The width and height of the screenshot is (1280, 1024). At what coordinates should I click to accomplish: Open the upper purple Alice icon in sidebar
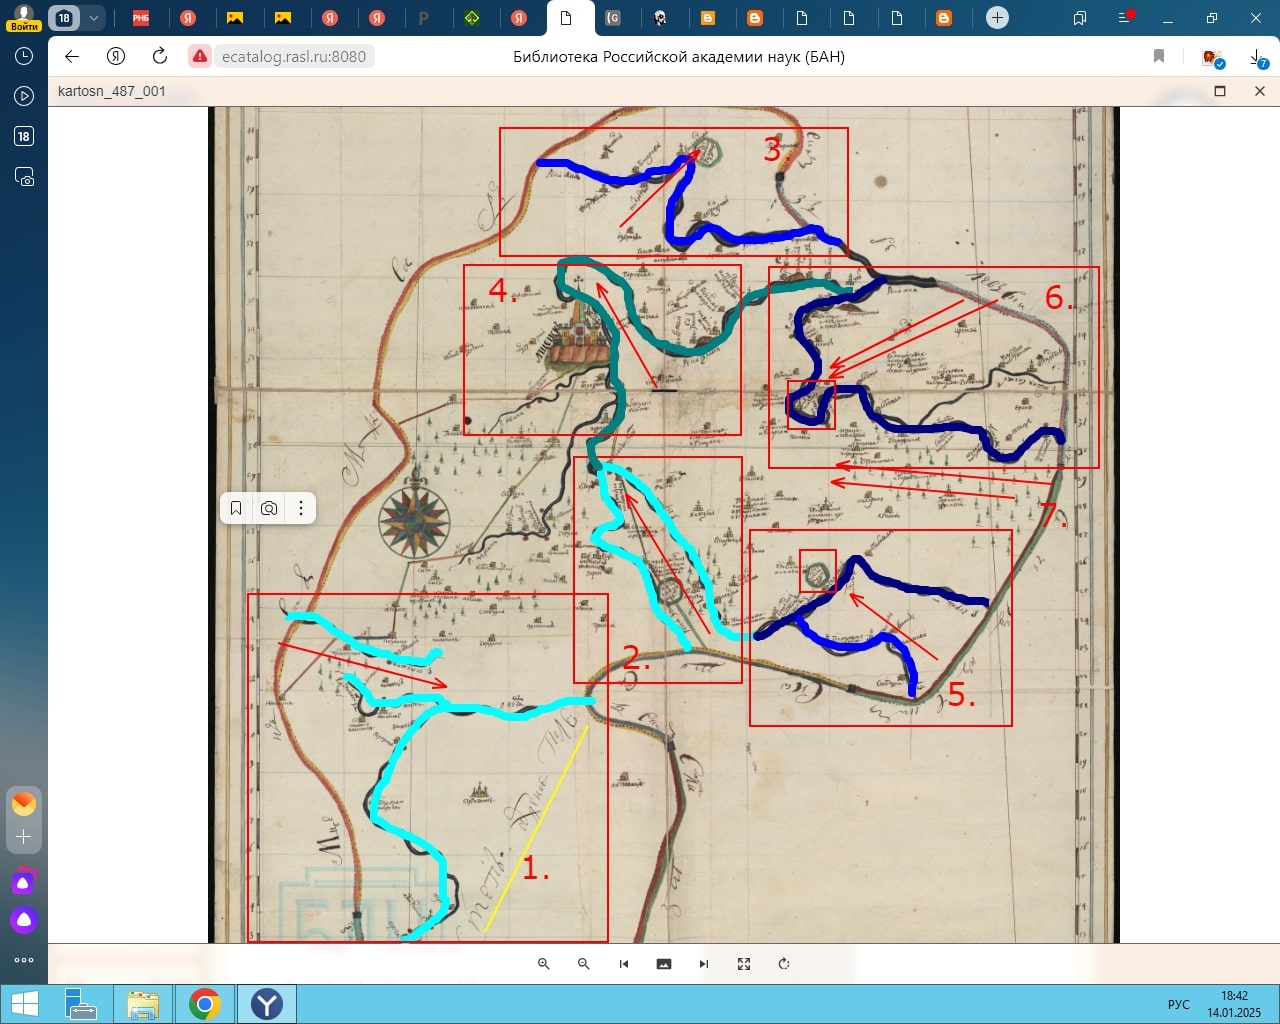point(24,882)
